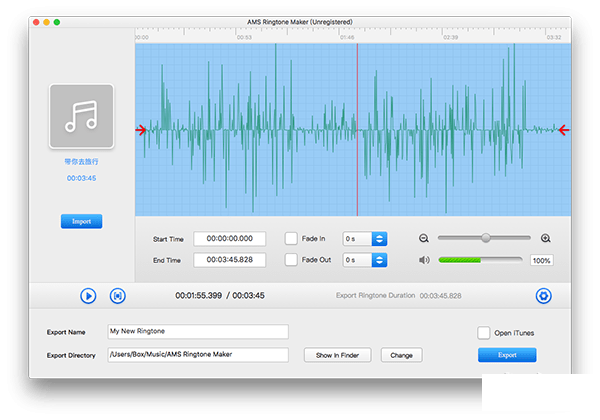Click the waveform zoom slider handle
The width and height of the screenshot is (600, 420).
click(486, 238)
